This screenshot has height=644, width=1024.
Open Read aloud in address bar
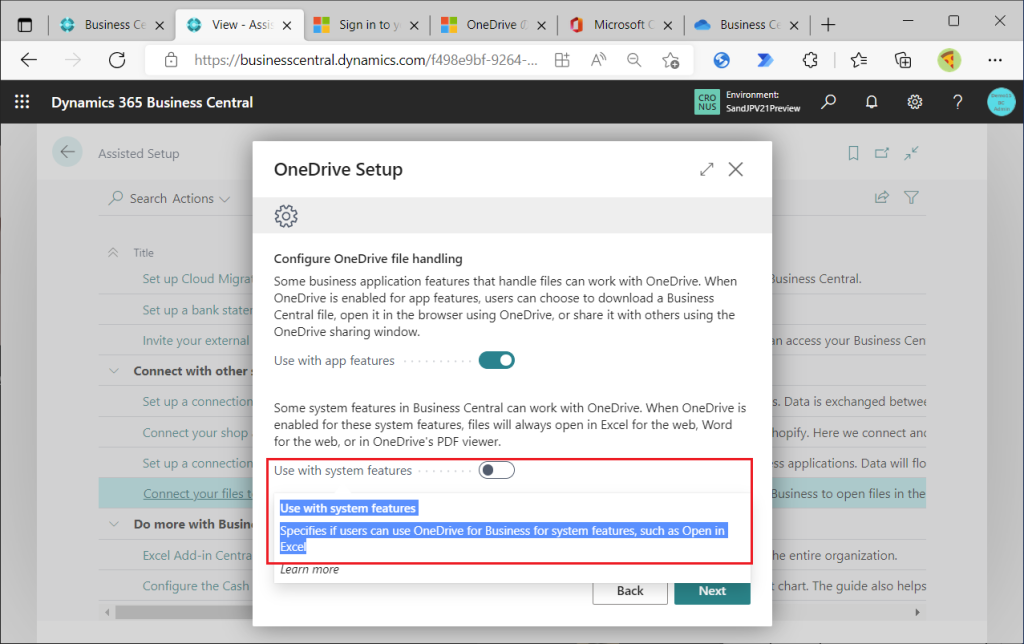598,60
